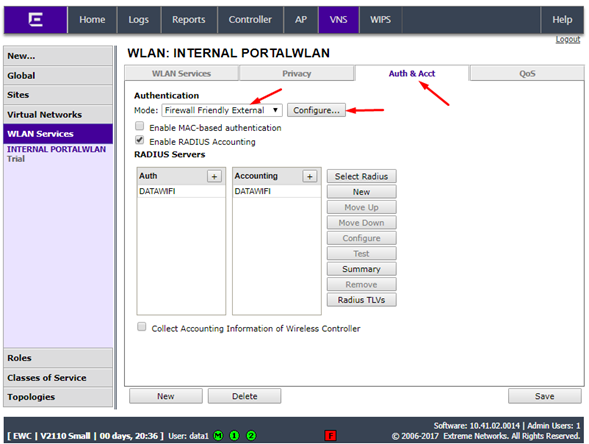The width and height of the screenshot is (589, 444).
Task: Click the bottom New button
Action: 166,396
